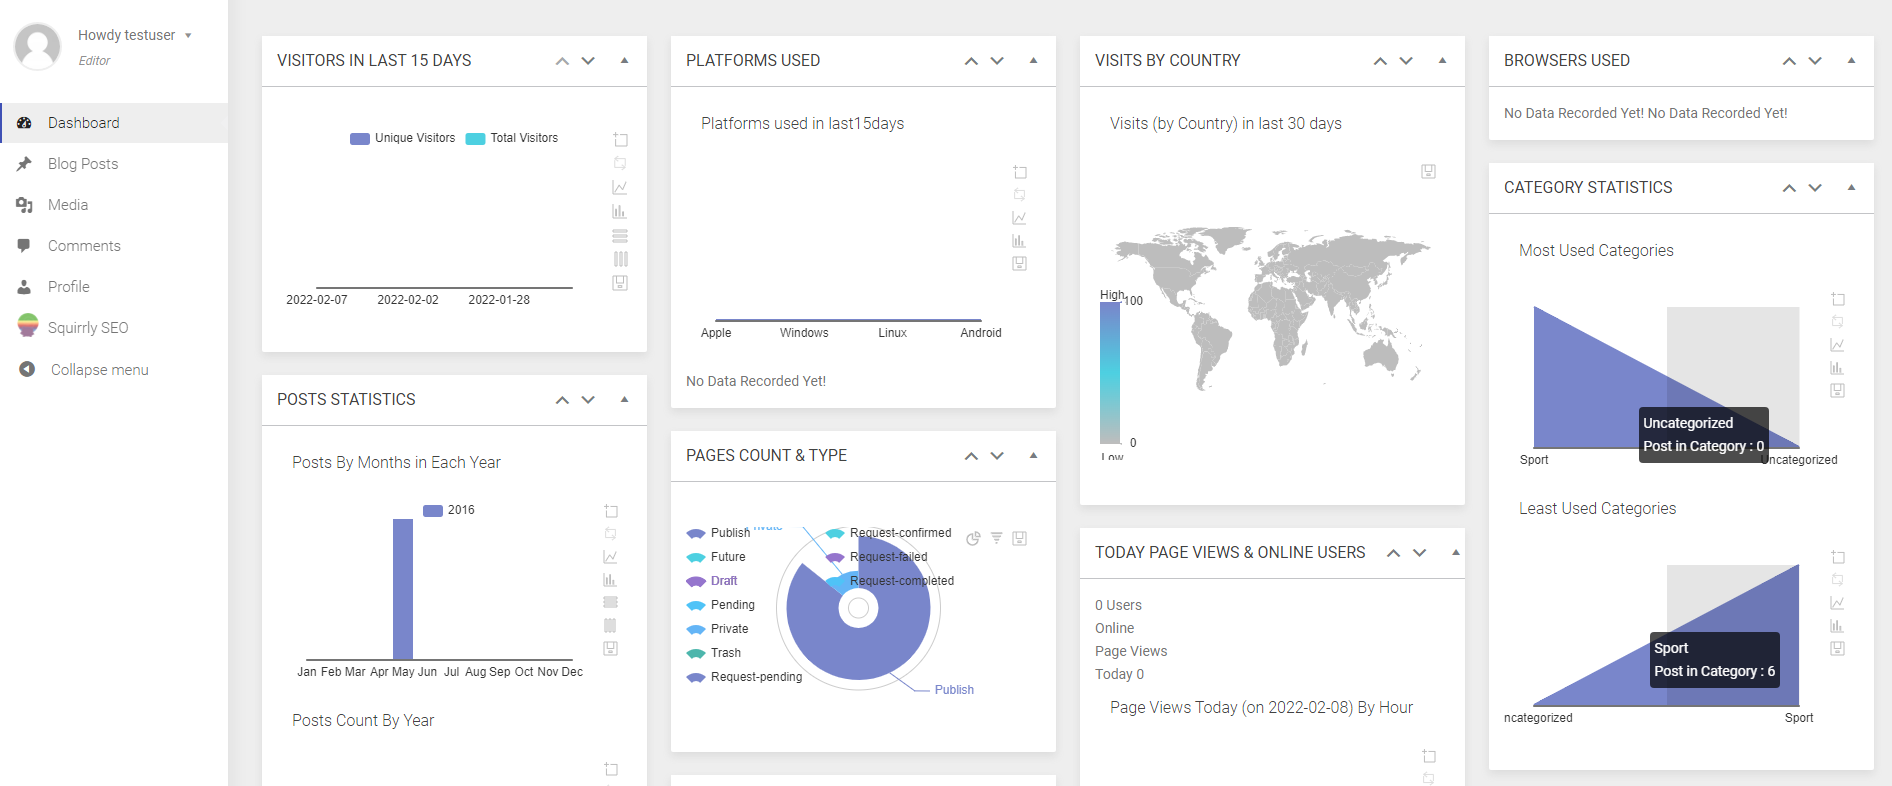The image size is (1892, 786).
Task: Open the Comments menu item
Action: click(x=114, y=246)
